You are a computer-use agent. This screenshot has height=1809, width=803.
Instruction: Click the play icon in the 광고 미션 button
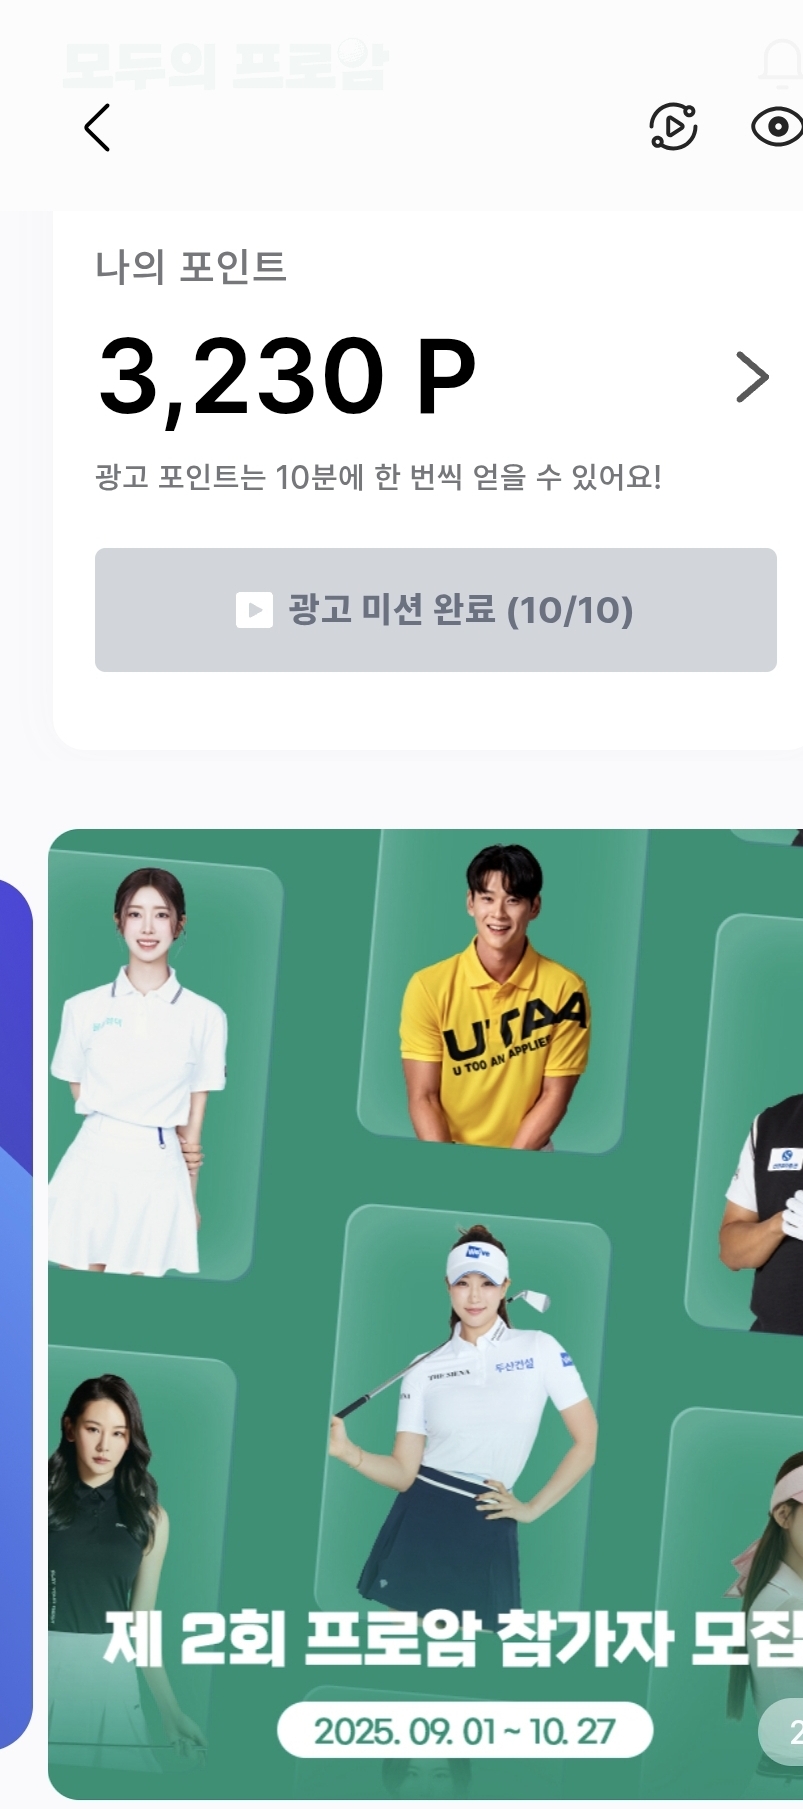[254, 610]
